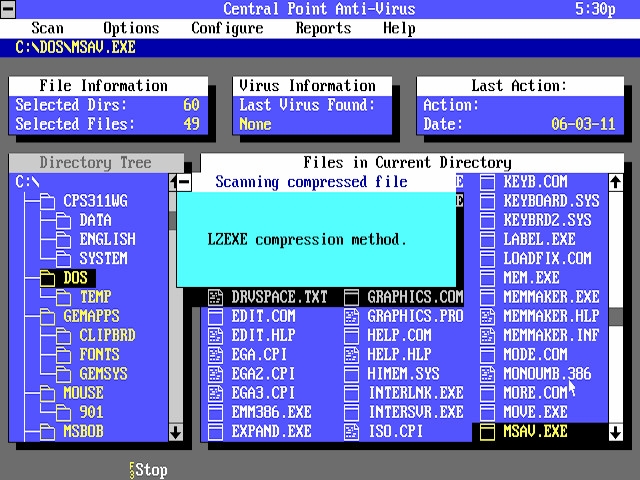Select file MOVE.EXE
Viewport: 640px width, 480px height.
point(535,412)
